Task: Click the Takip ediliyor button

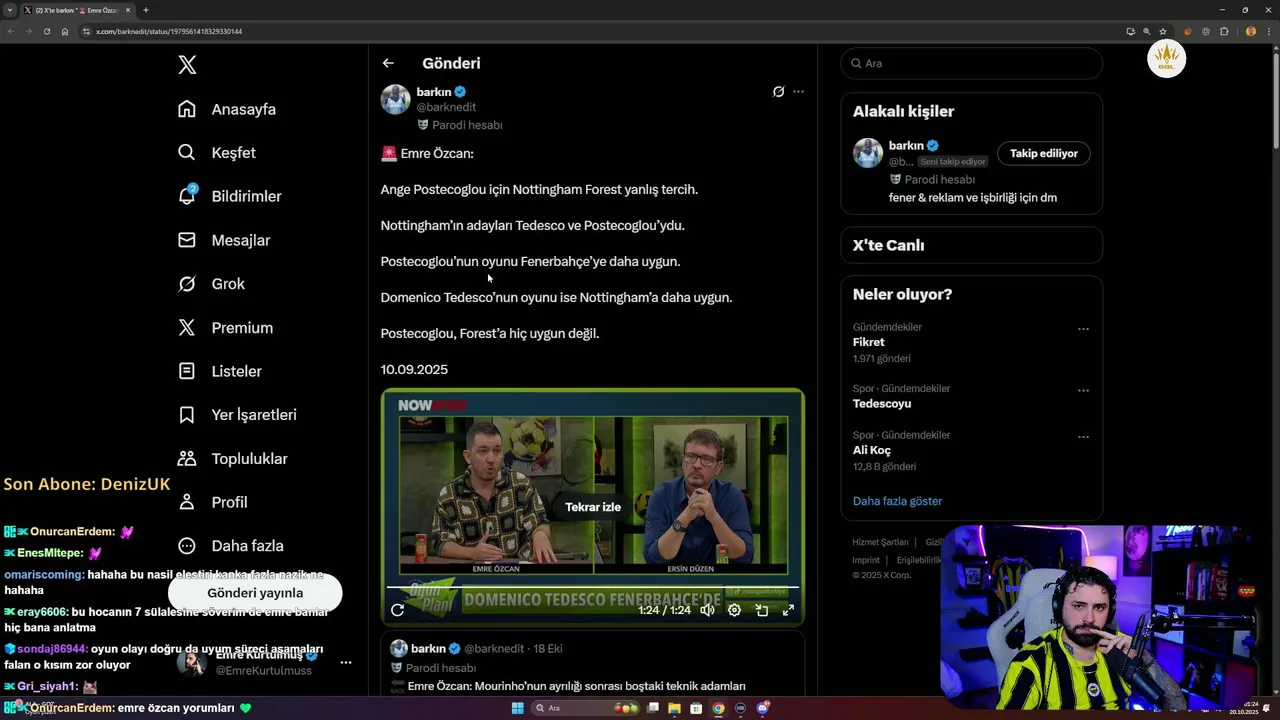Action: coord(1044,153)
